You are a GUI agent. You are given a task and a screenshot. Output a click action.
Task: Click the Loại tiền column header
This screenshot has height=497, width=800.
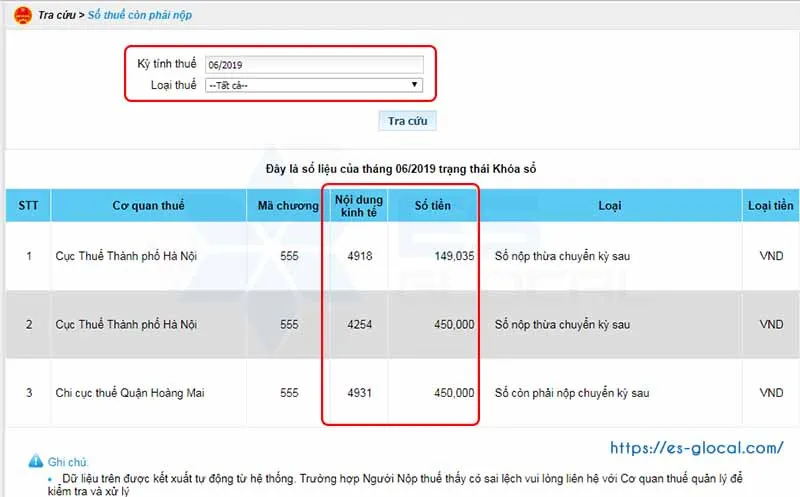770,206
